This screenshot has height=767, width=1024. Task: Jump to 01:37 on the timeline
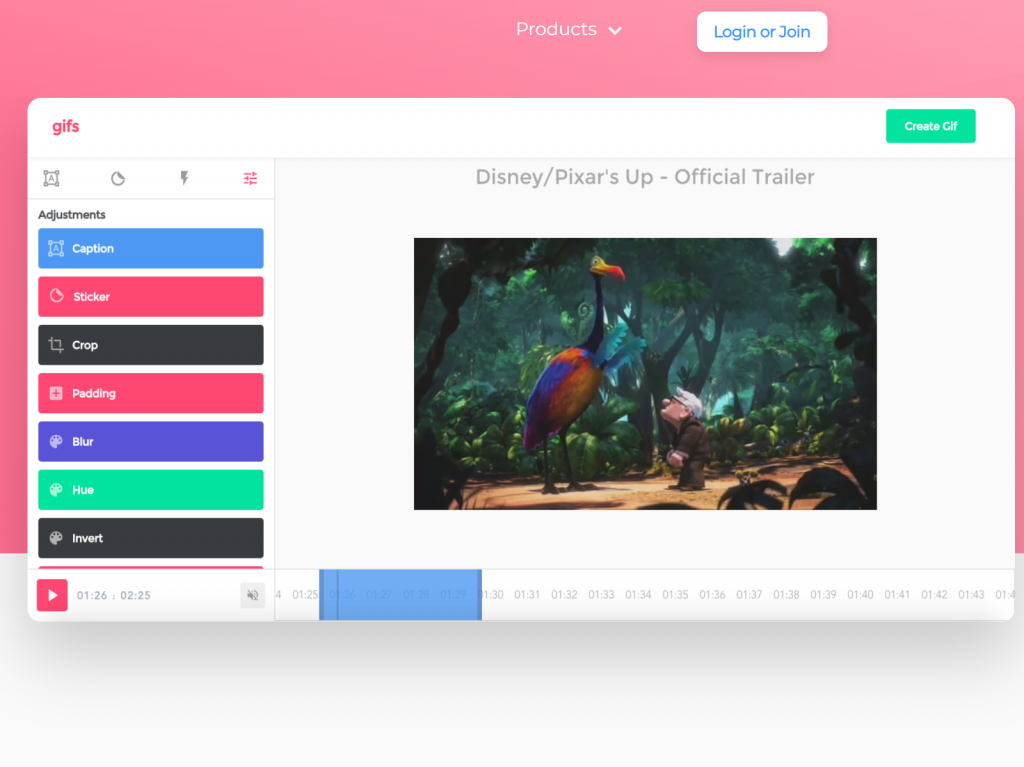(x=749, y=595)
